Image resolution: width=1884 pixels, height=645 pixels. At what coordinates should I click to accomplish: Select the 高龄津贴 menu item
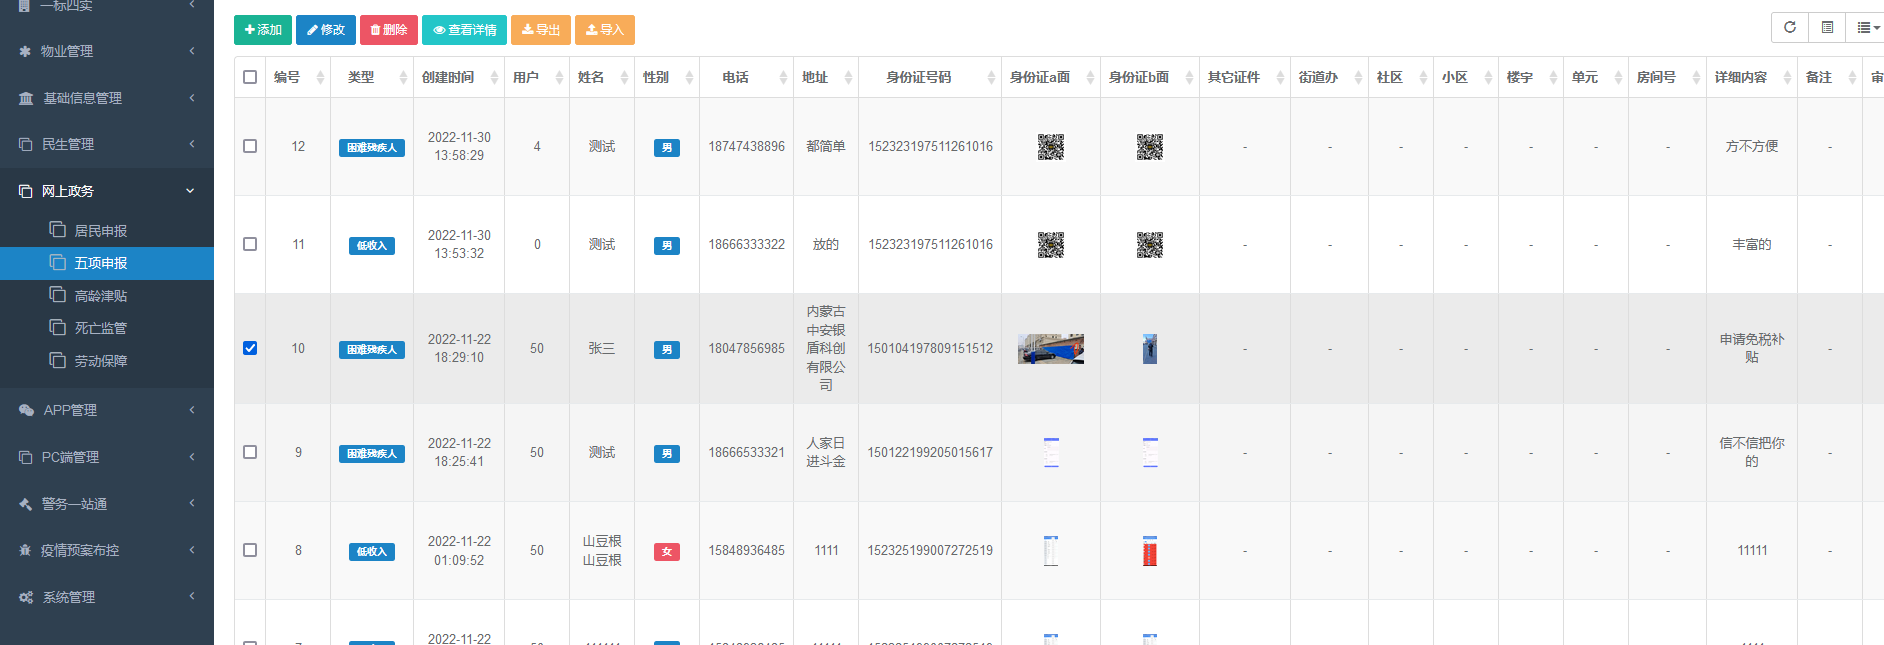[x=100, y=296]
